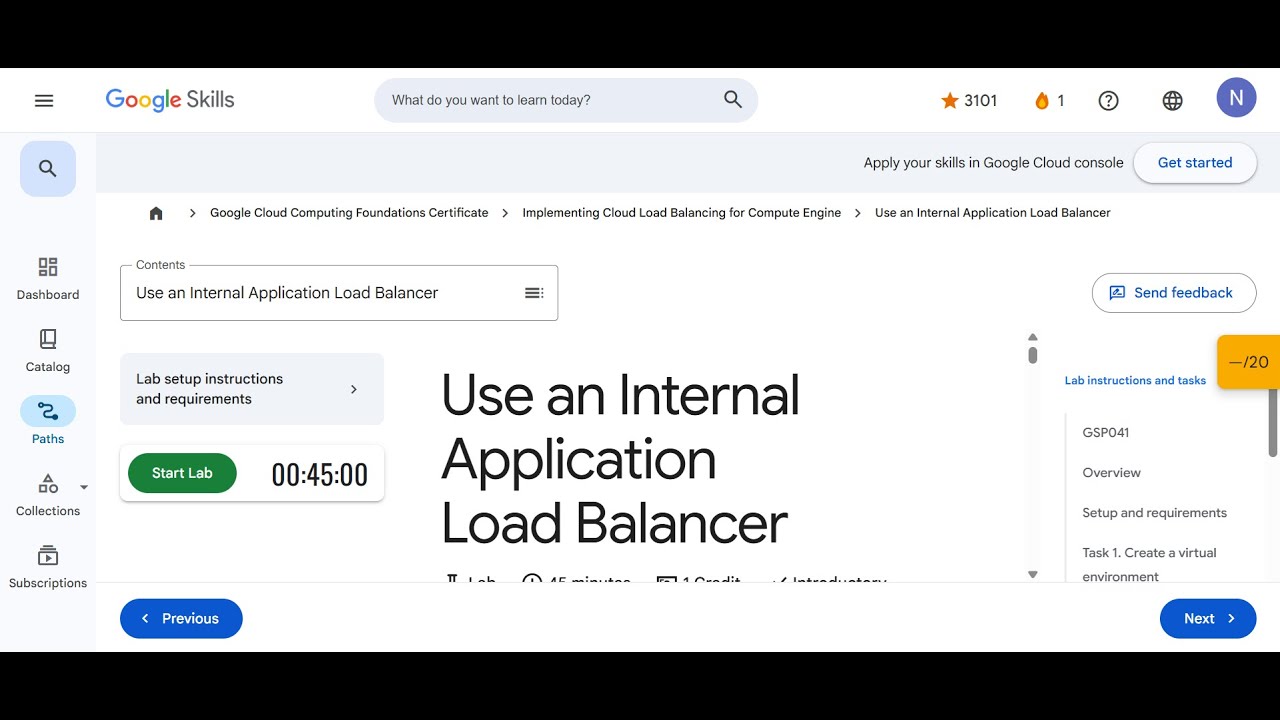
Task: Open the language globe icon
Action: (1173, 100)
